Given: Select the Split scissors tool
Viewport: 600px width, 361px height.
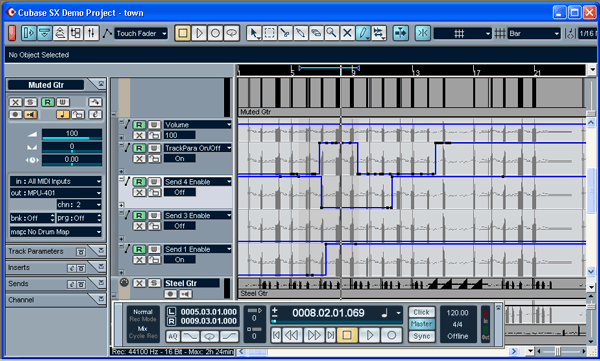Looking at the screenshot, I should tap(285, 33).
